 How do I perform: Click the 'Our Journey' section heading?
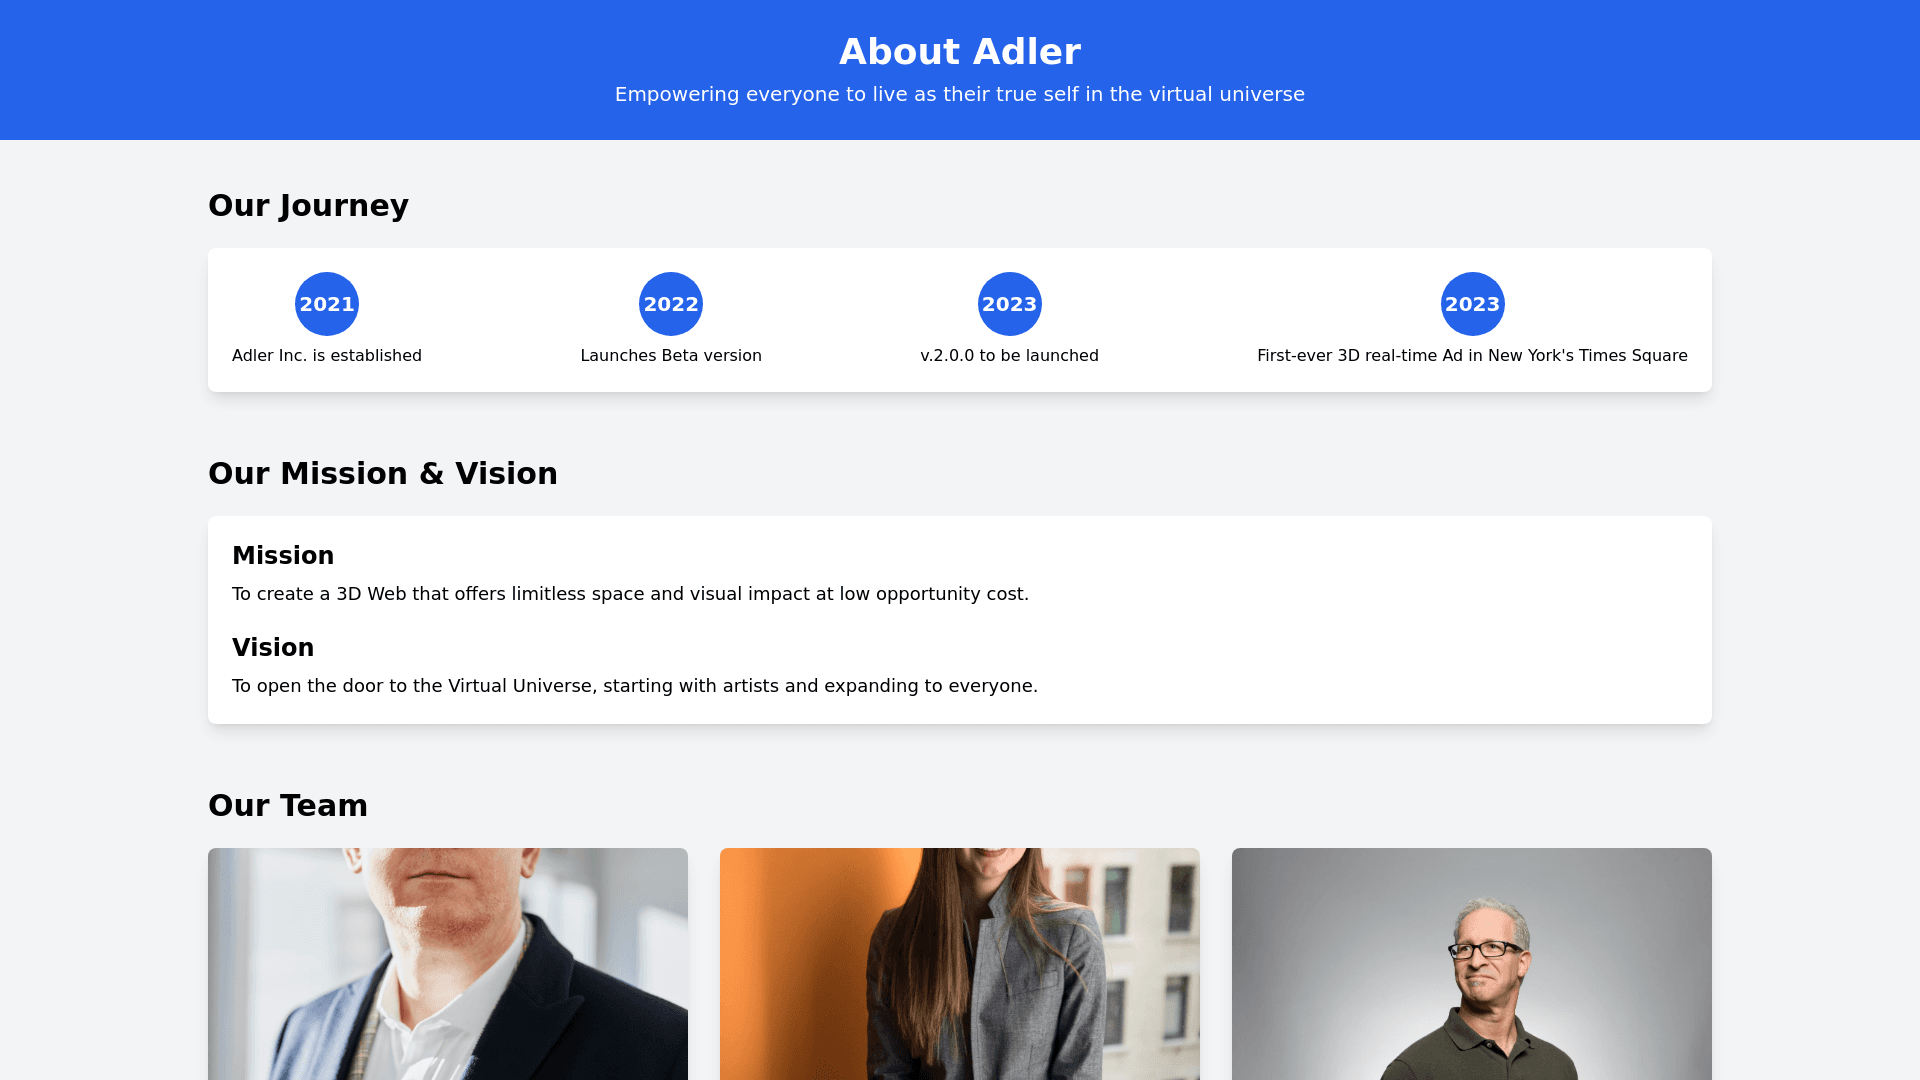point(308,206)
